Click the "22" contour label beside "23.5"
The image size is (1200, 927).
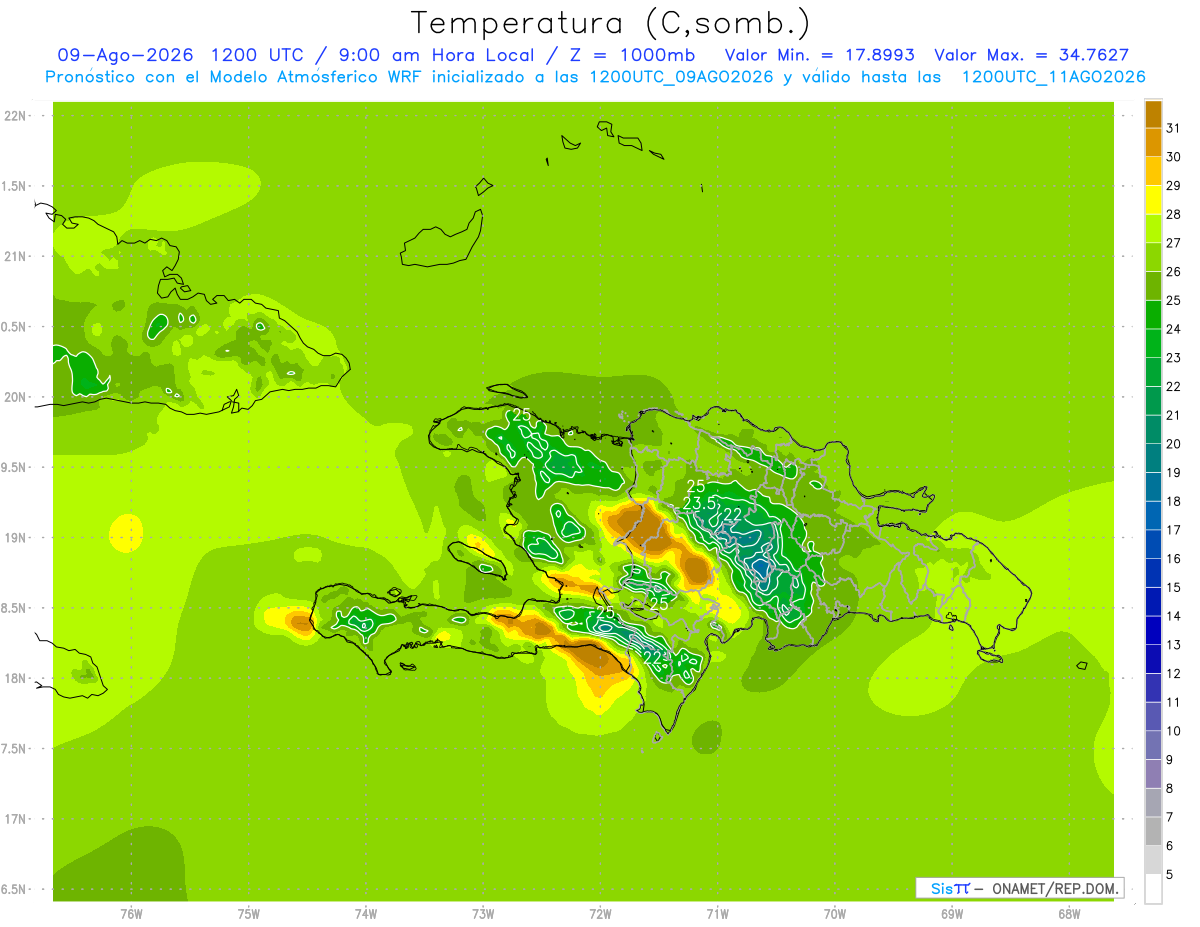coord(732,515)
